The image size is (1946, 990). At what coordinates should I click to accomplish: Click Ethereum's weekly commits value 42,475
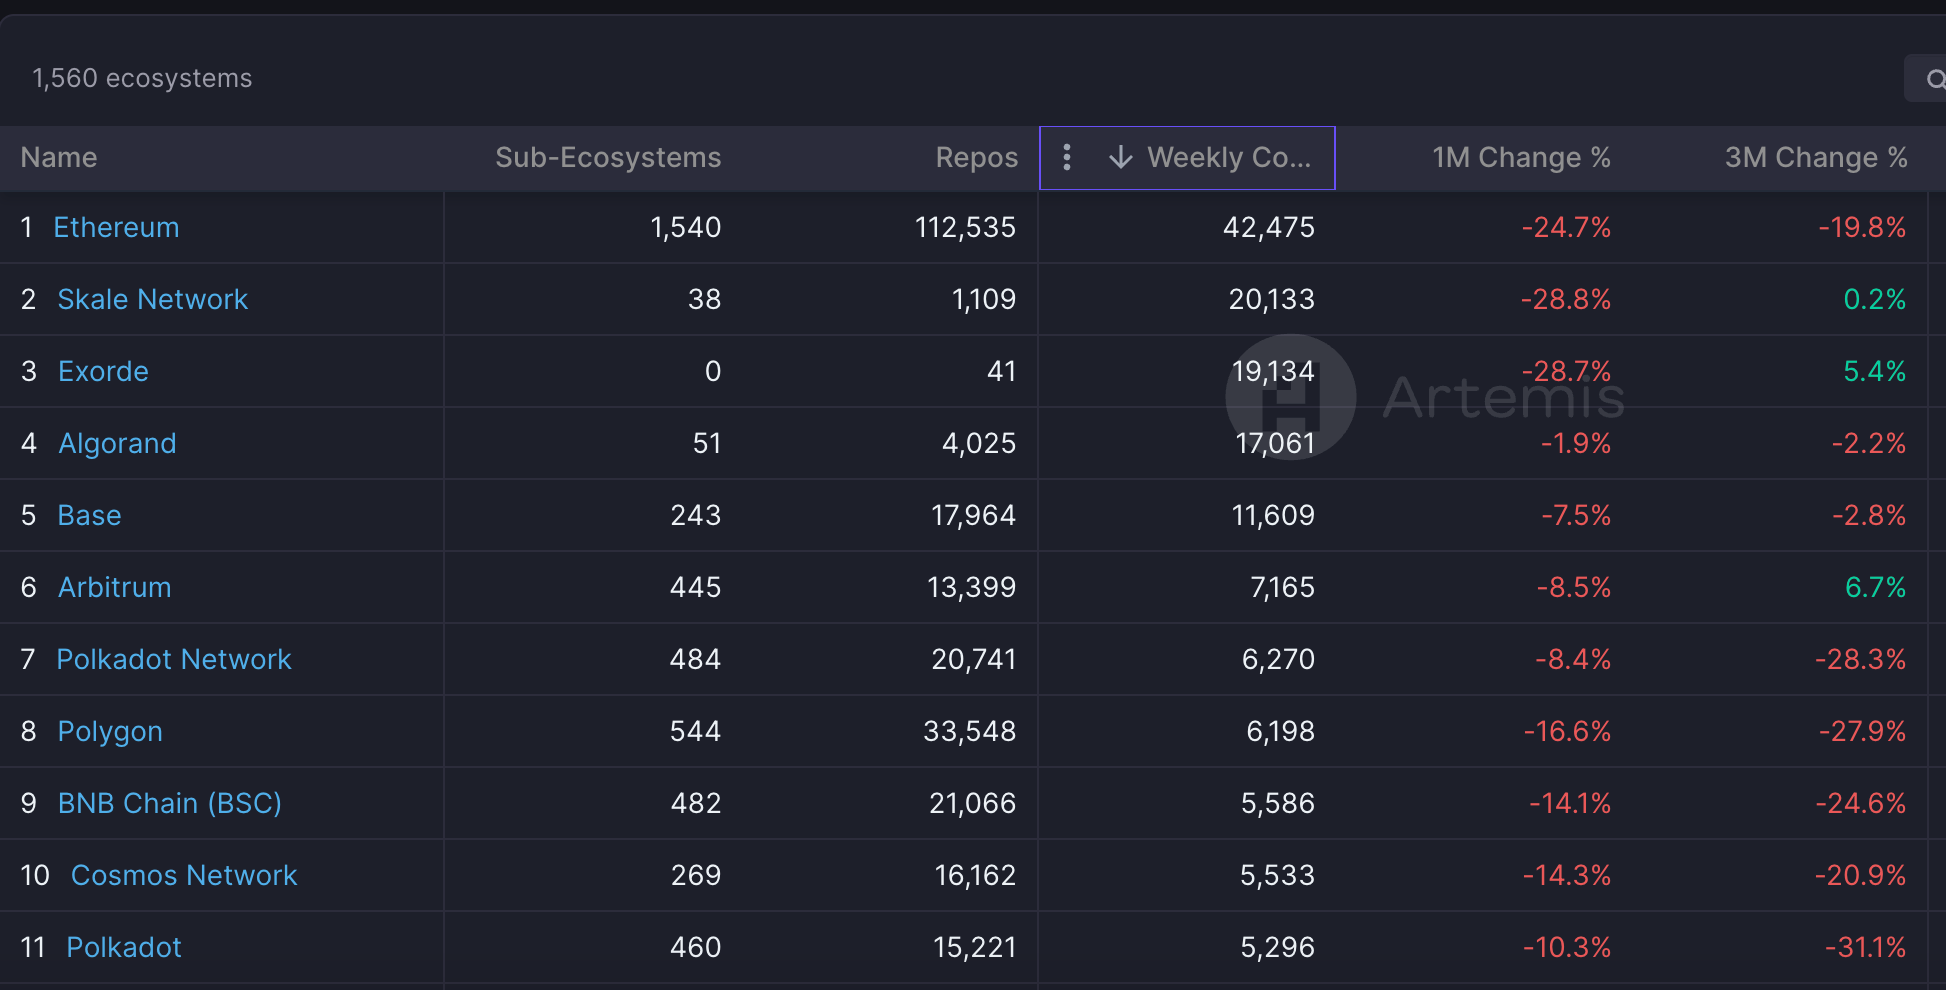[1269, 227]
